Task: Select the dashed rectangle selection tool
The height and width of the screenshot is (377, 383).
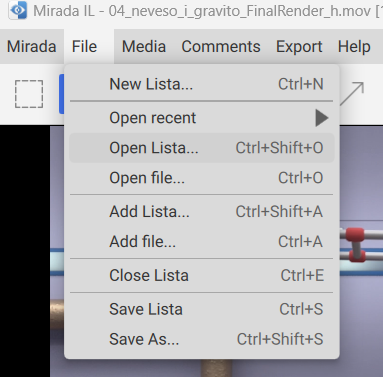Action: 29,94
